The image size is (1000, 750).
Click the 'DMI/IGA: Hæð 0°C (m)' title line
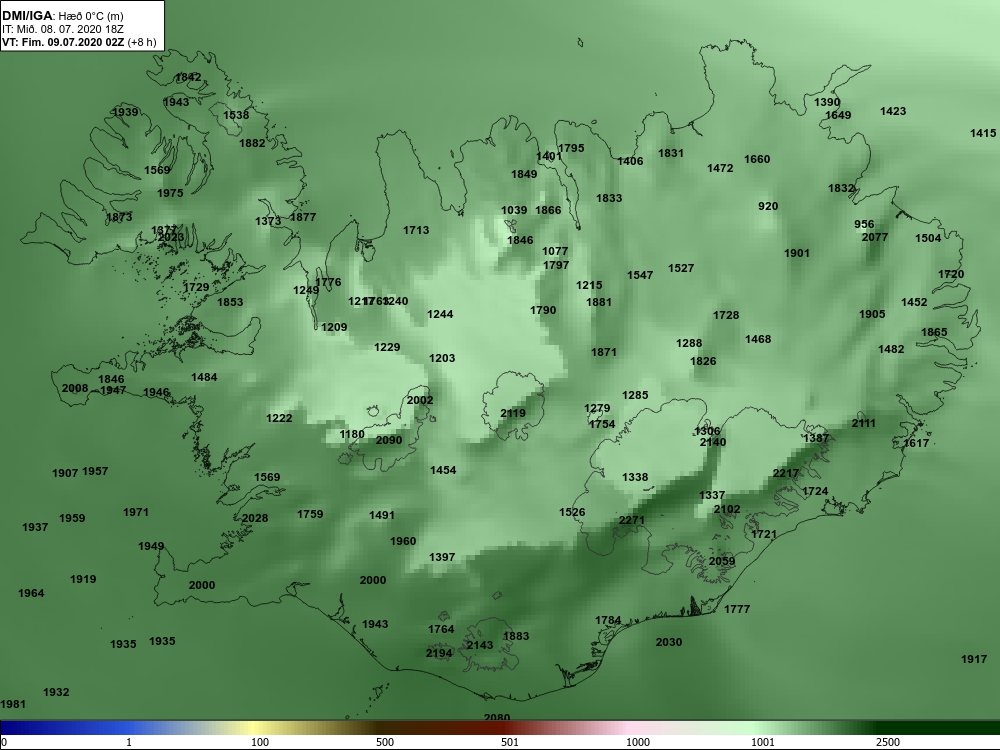click(62, 17)
